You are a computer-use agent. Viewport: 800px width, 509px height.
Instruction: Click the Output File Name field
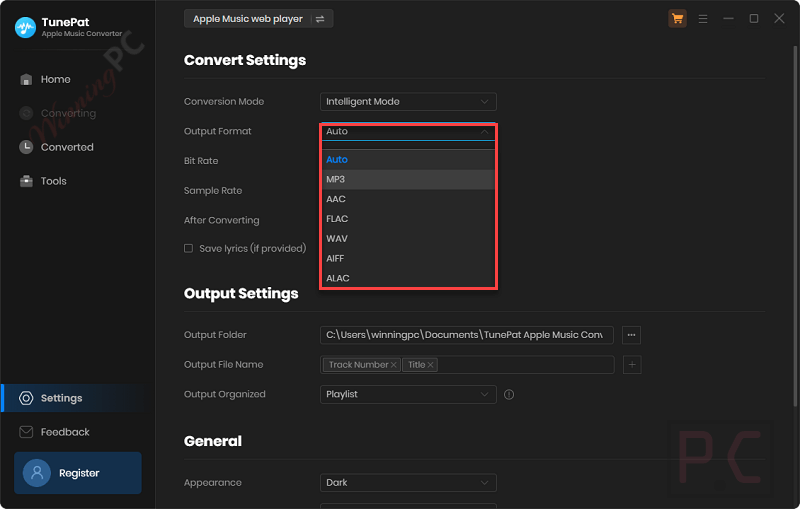tap(466, 365)
